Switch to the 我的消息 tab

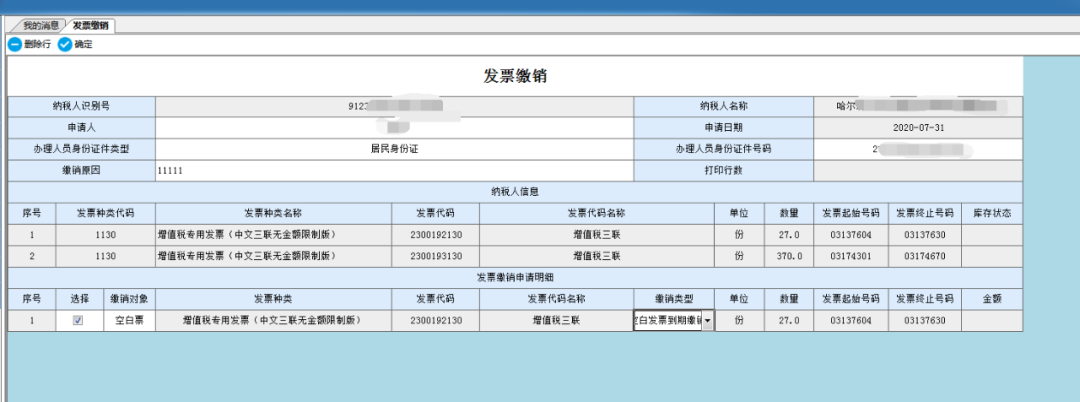[x=41, y=24]
